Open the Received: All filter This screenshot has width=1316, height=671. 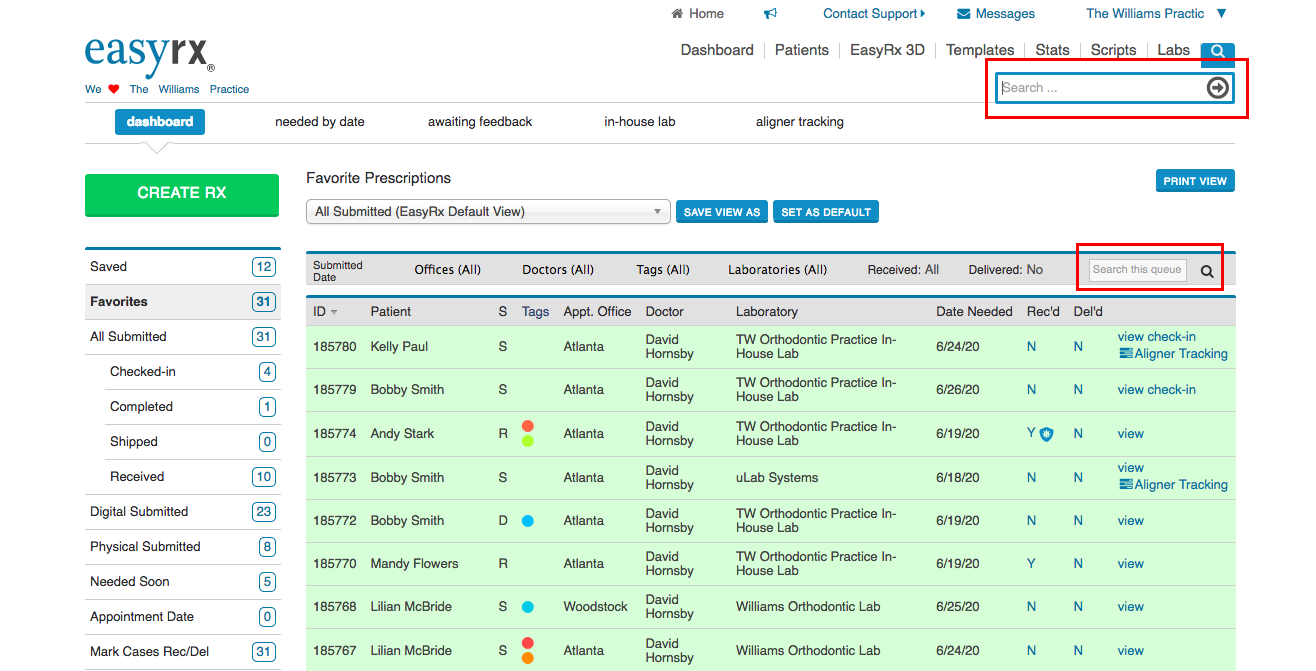(903, 270)
